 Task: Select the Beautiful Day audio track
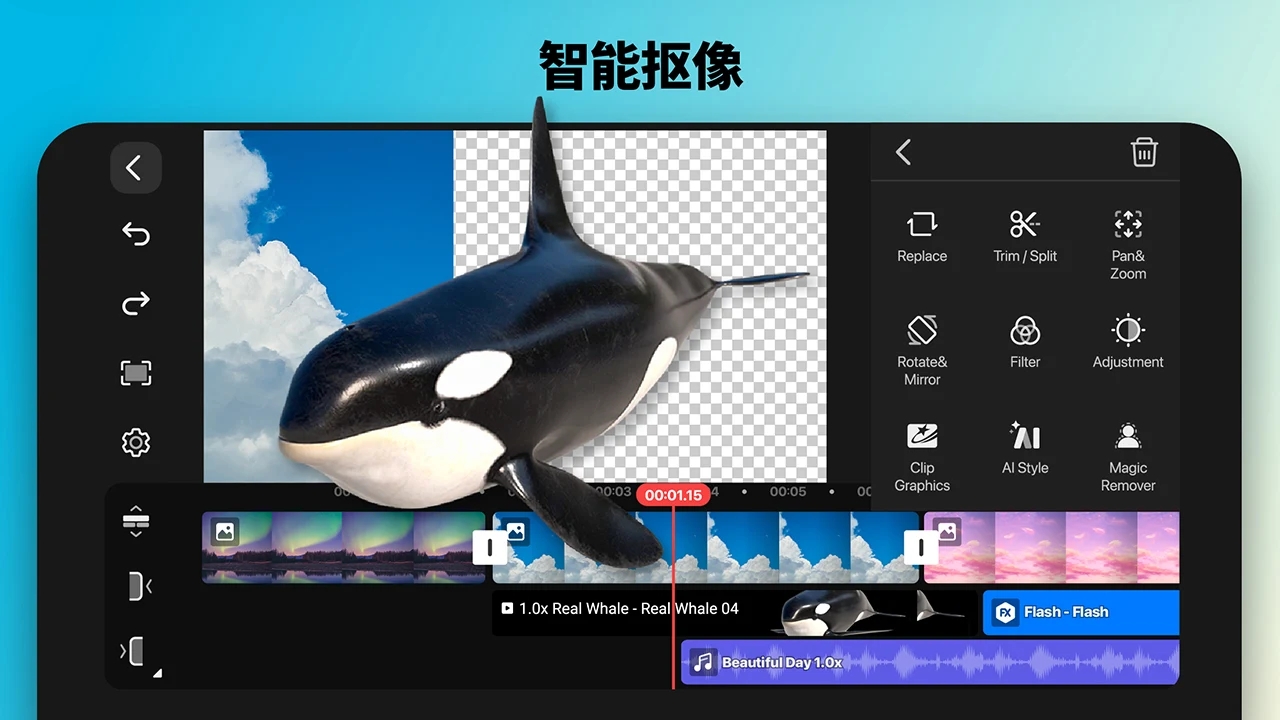(930, 663)
